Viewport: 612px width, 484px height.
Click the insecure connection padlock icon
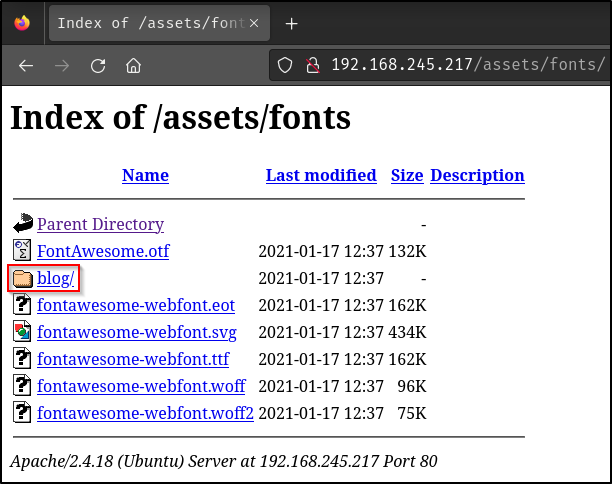pyautogui.click(x=312, y=66)
